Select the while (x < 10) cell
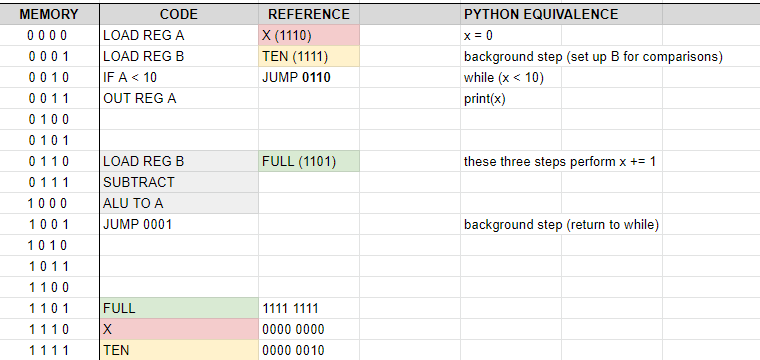Screen dimensions: 760x360 (511, 78)
